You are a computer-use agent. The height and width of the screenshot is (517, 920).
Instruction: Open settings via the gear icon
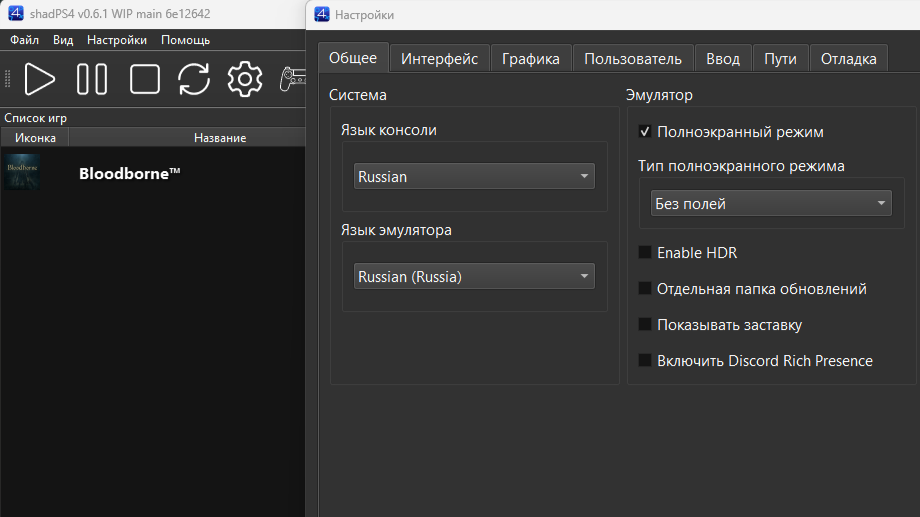[x=244, y=79]
